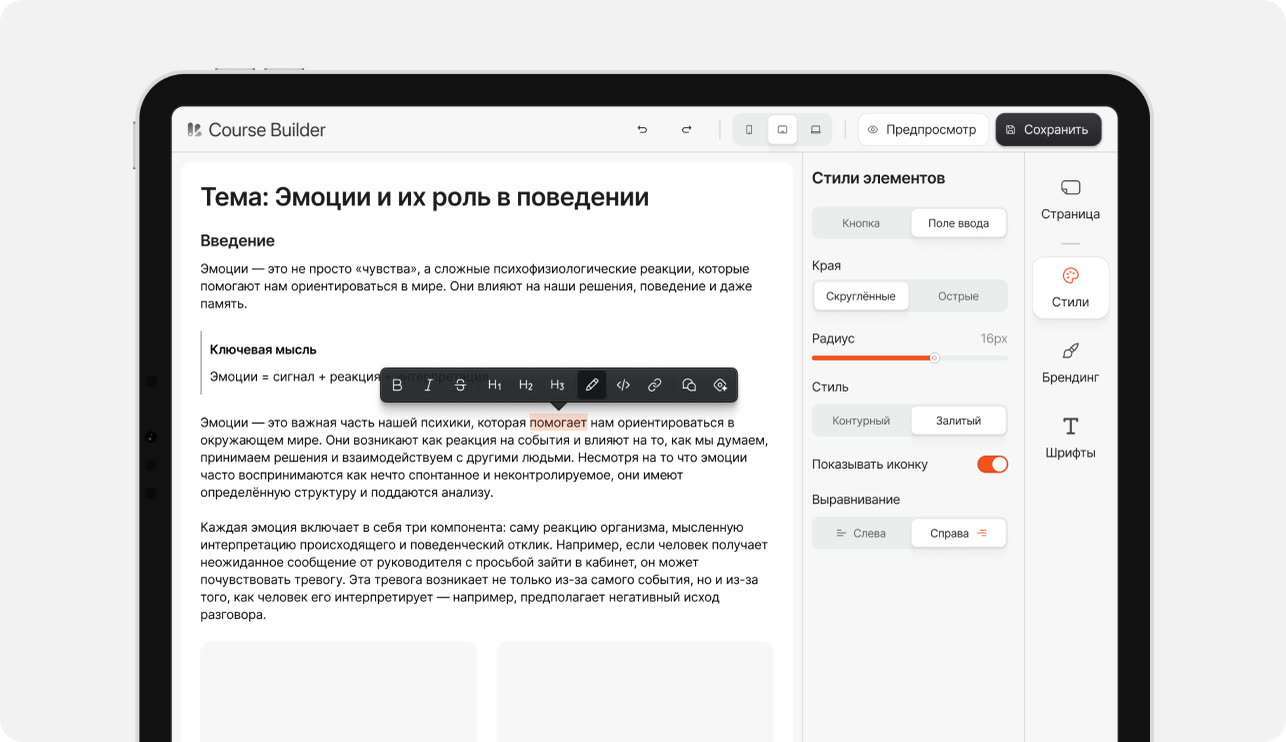Open the 'Брендинг' sidebar section
Viewport: 1286px width, 742px height.
1070,363
